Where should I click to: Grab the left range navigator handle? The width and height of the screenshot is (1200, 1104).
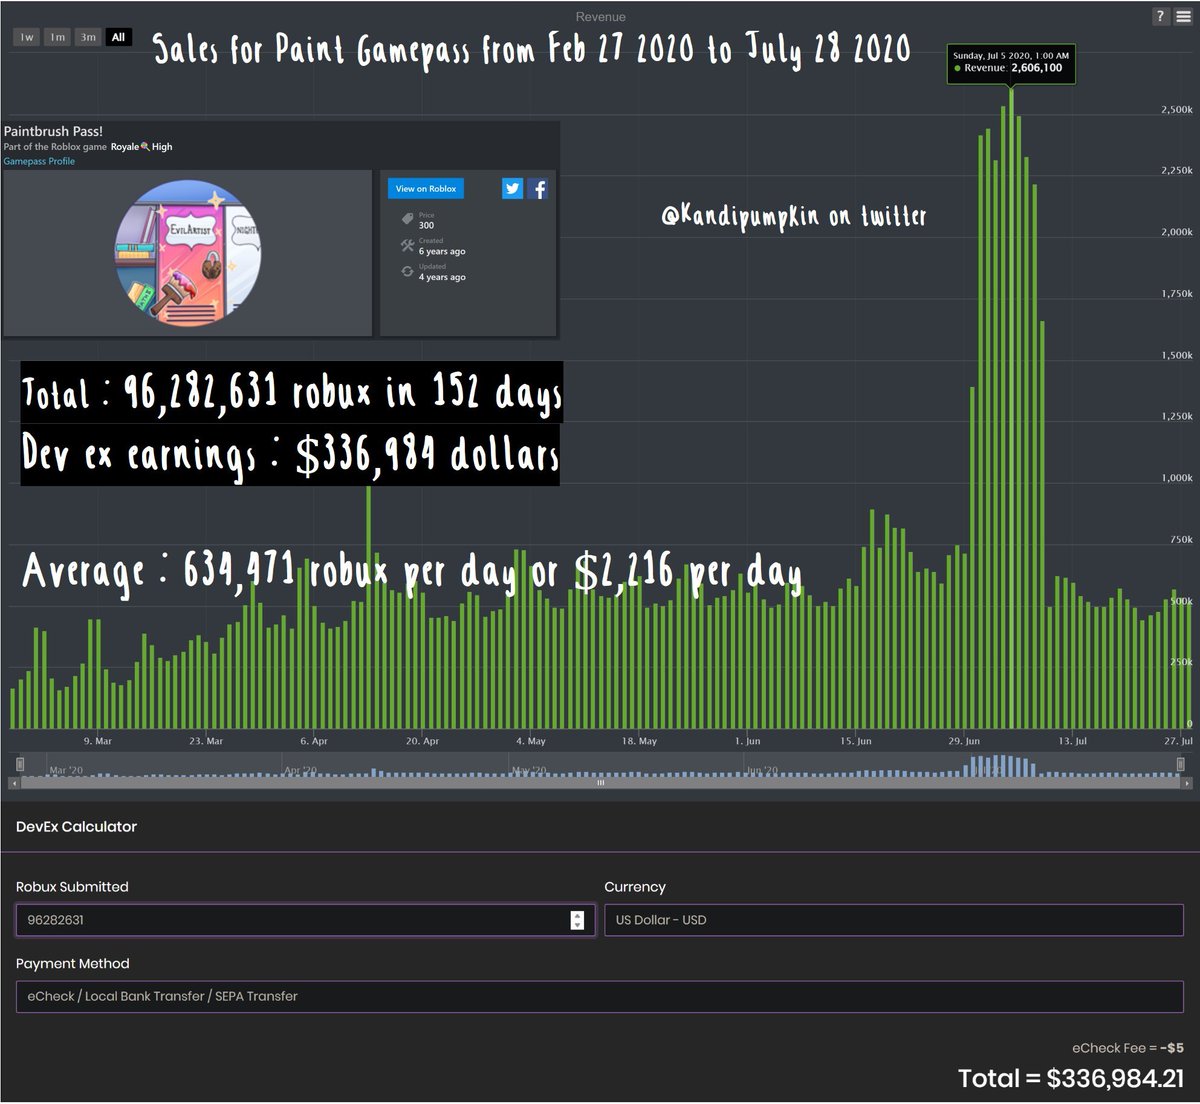click(20, 764)
